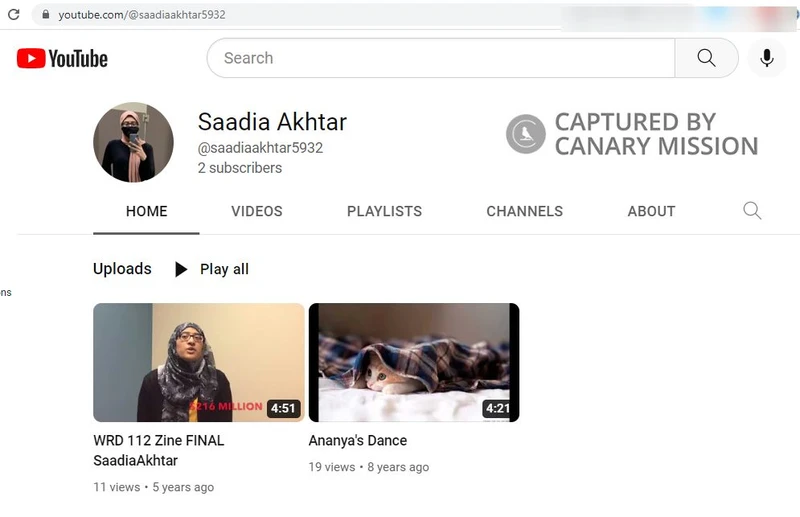800x517 pixels.
Task: Click the handle @saadiaakhtar5932
Action: pos(260,148)
